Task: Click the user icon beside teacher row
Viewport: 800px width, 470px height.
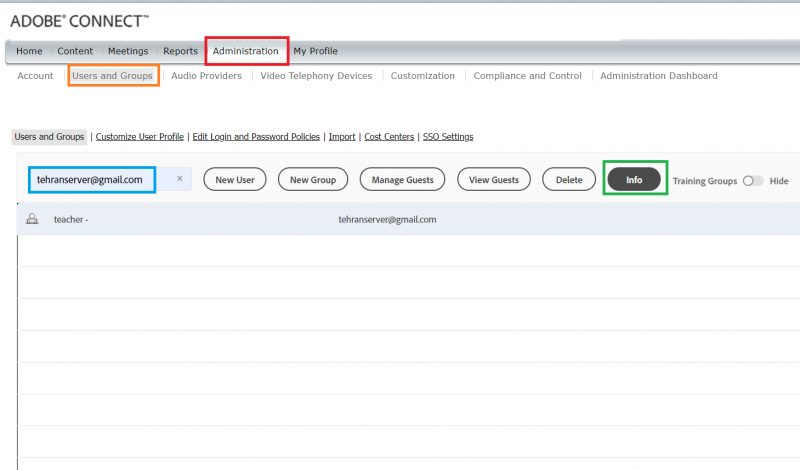Action: coord(32,219)
